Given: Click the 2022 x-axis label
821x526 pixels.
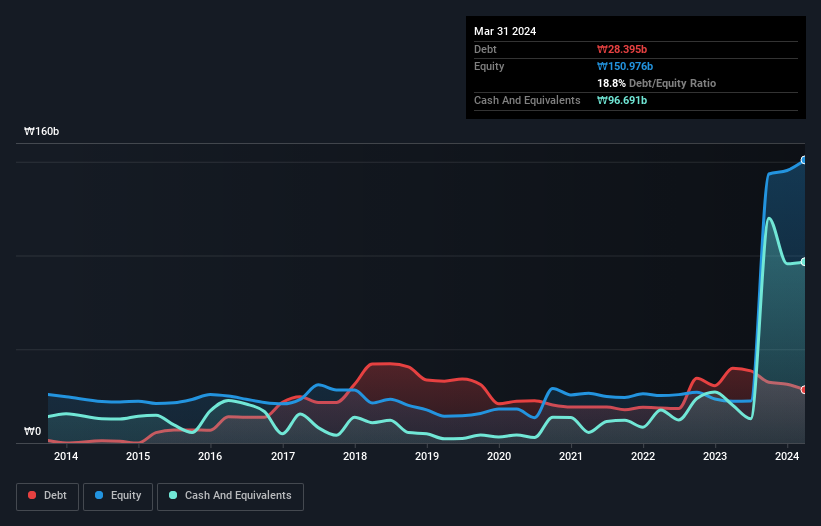Looking at the screenshot, I should [643, 456].
